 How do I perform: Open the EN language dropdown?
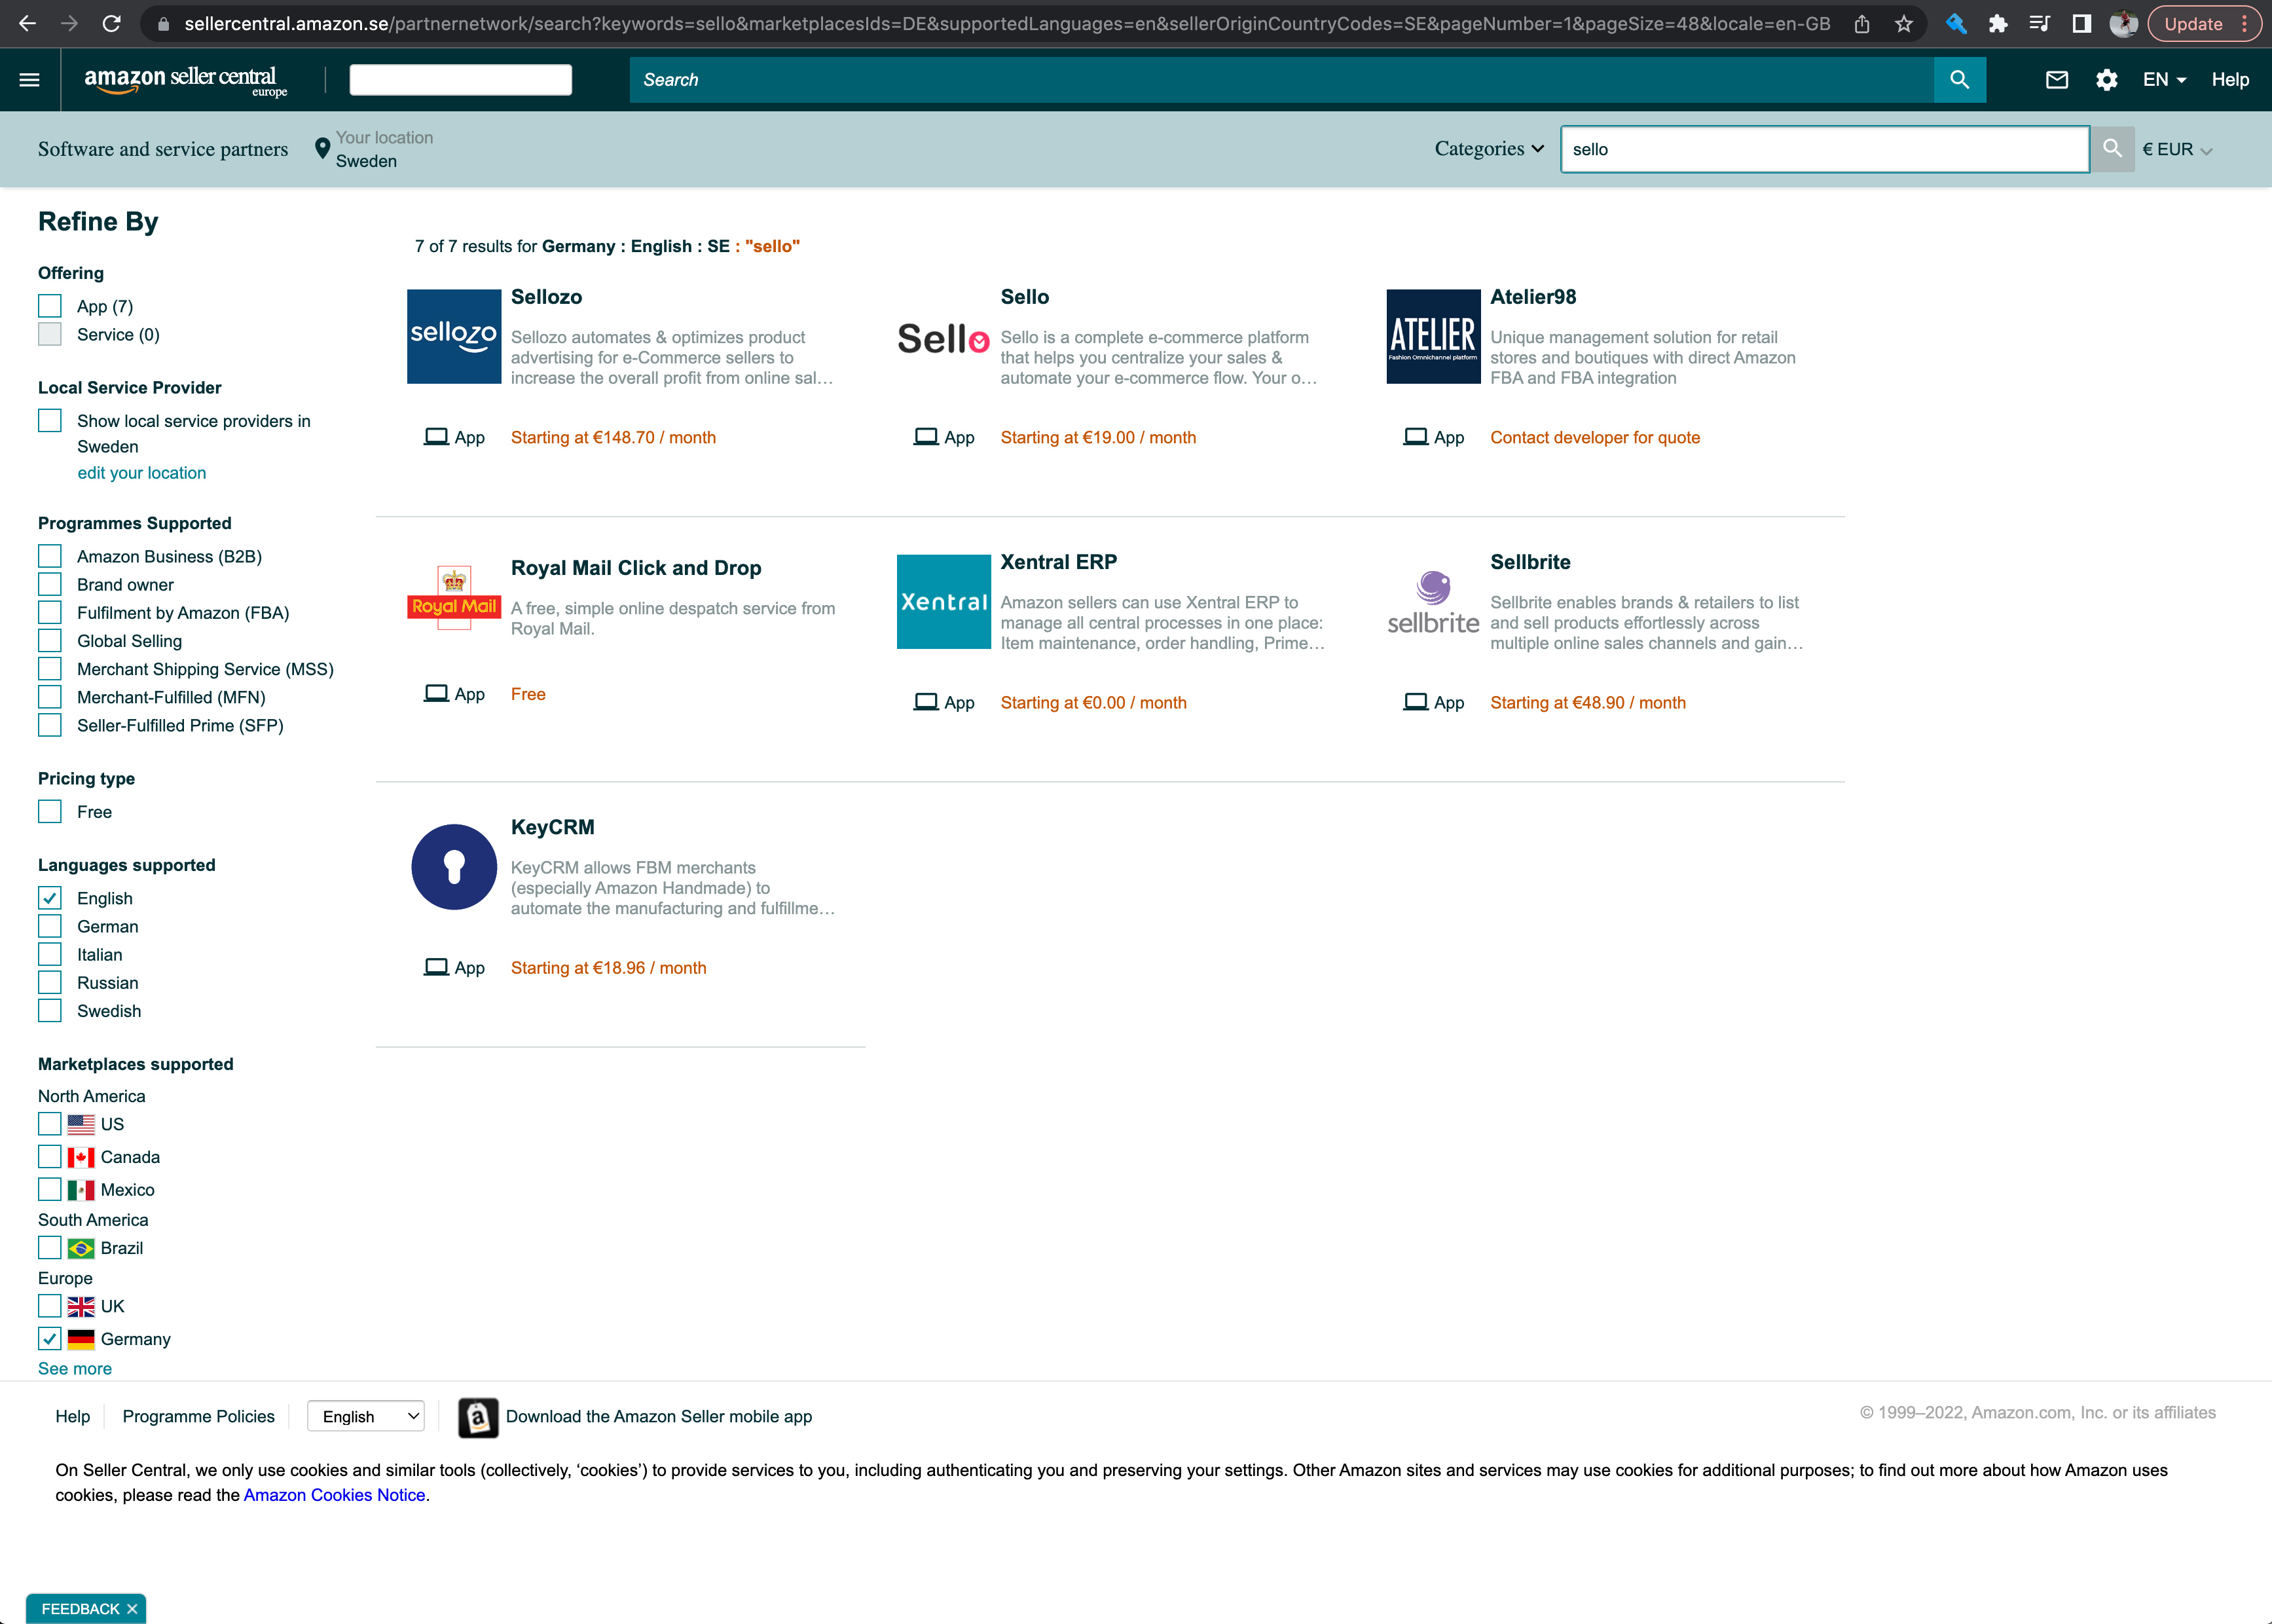click(2164, 80)
